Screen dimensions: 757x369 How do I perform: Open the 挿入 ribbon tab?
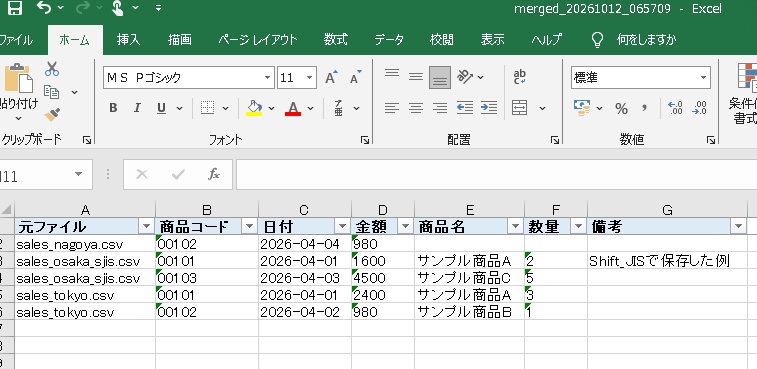tap(128, 40)
